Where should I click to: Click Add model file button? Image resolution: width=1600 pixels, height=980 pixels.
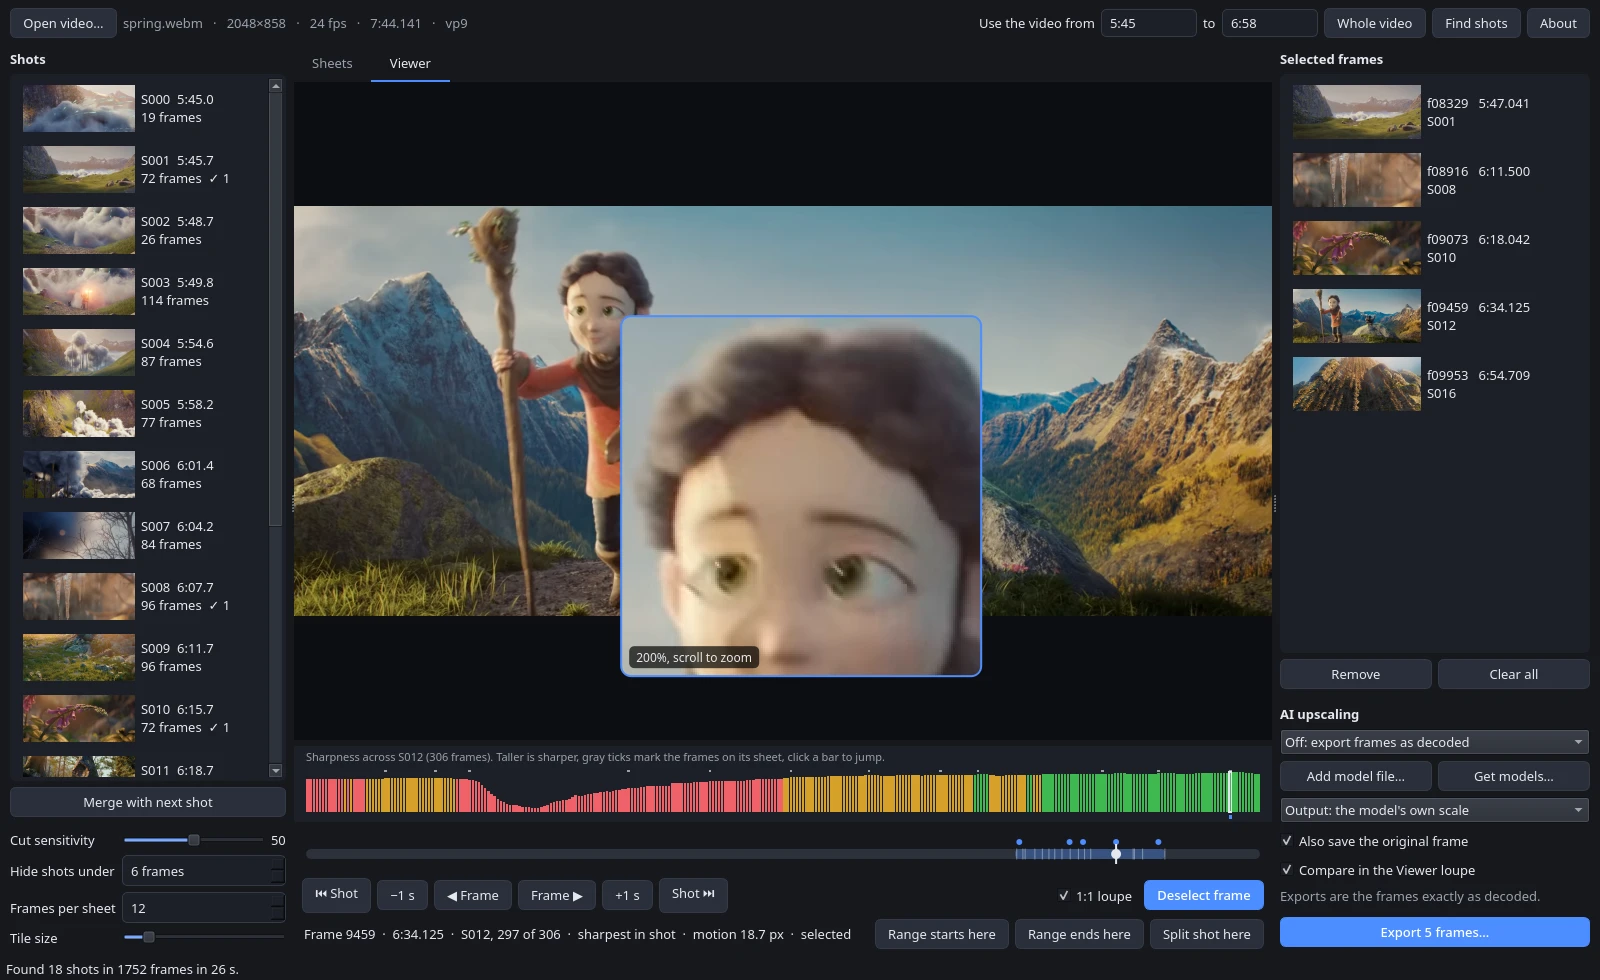tap(1356, 776)
